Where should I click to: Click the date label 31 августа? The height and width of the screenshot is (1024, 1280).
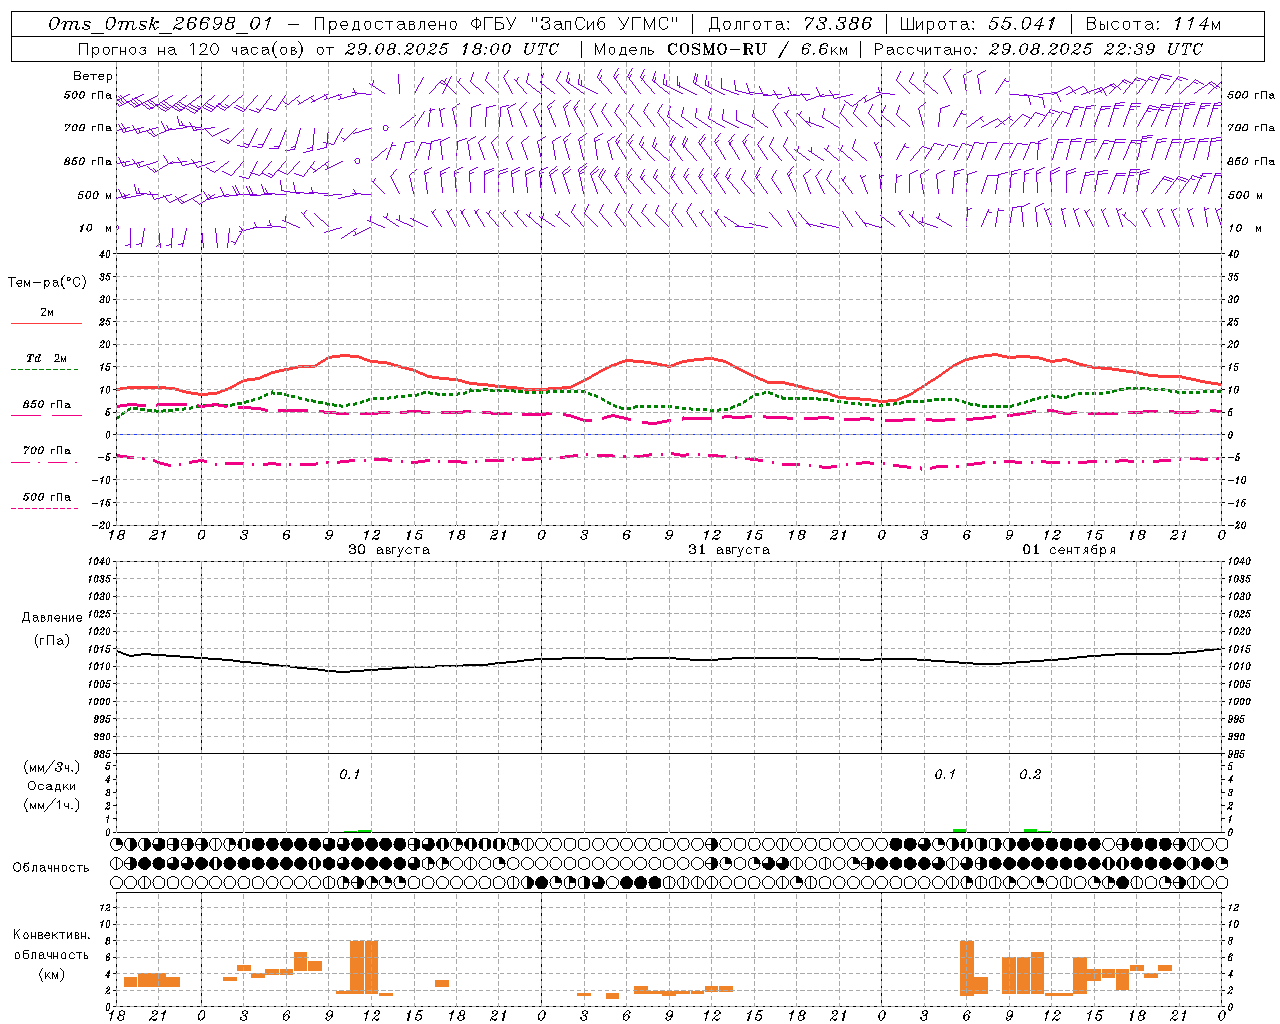729,550
